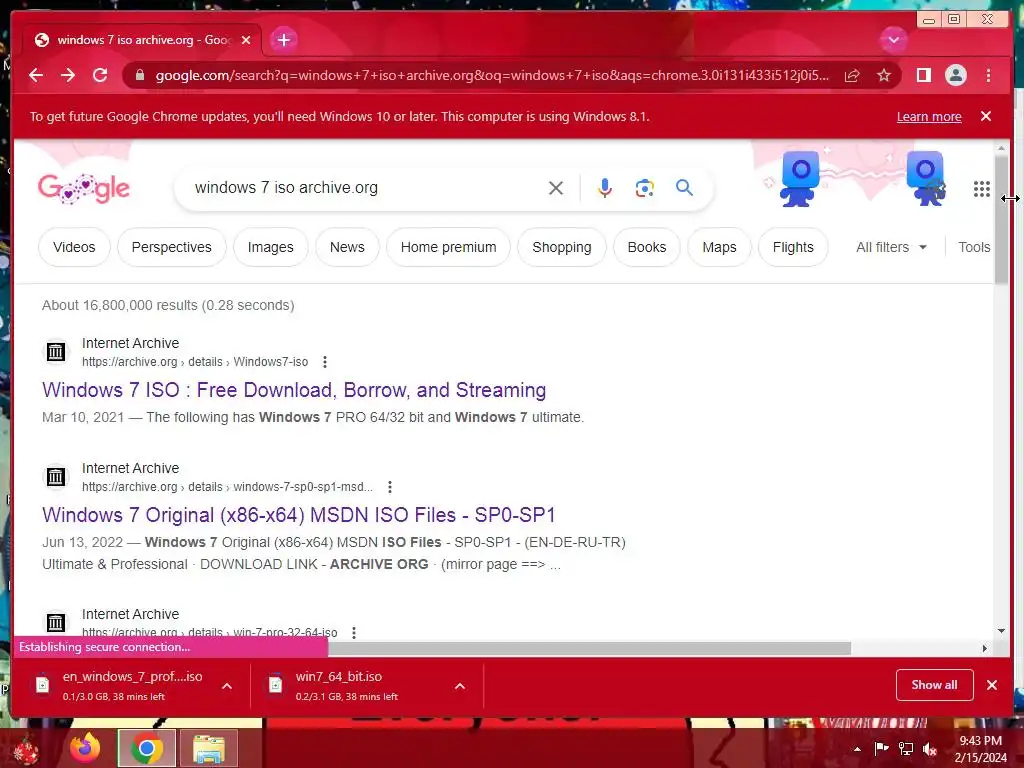Viewport: 1024px width, 768px height.
Task: Open File Explorer from taskbar
Action: coord(208,748)
